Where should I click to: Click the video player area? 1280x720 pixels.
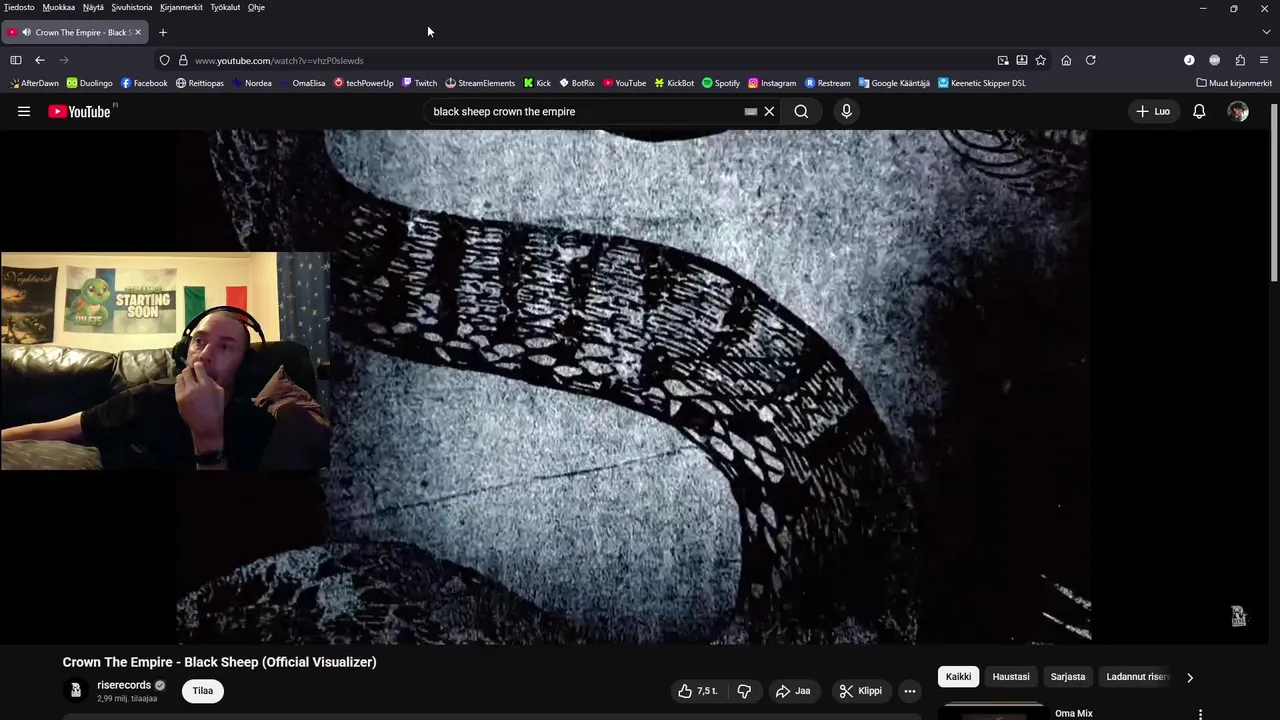[x=633, y=387]
